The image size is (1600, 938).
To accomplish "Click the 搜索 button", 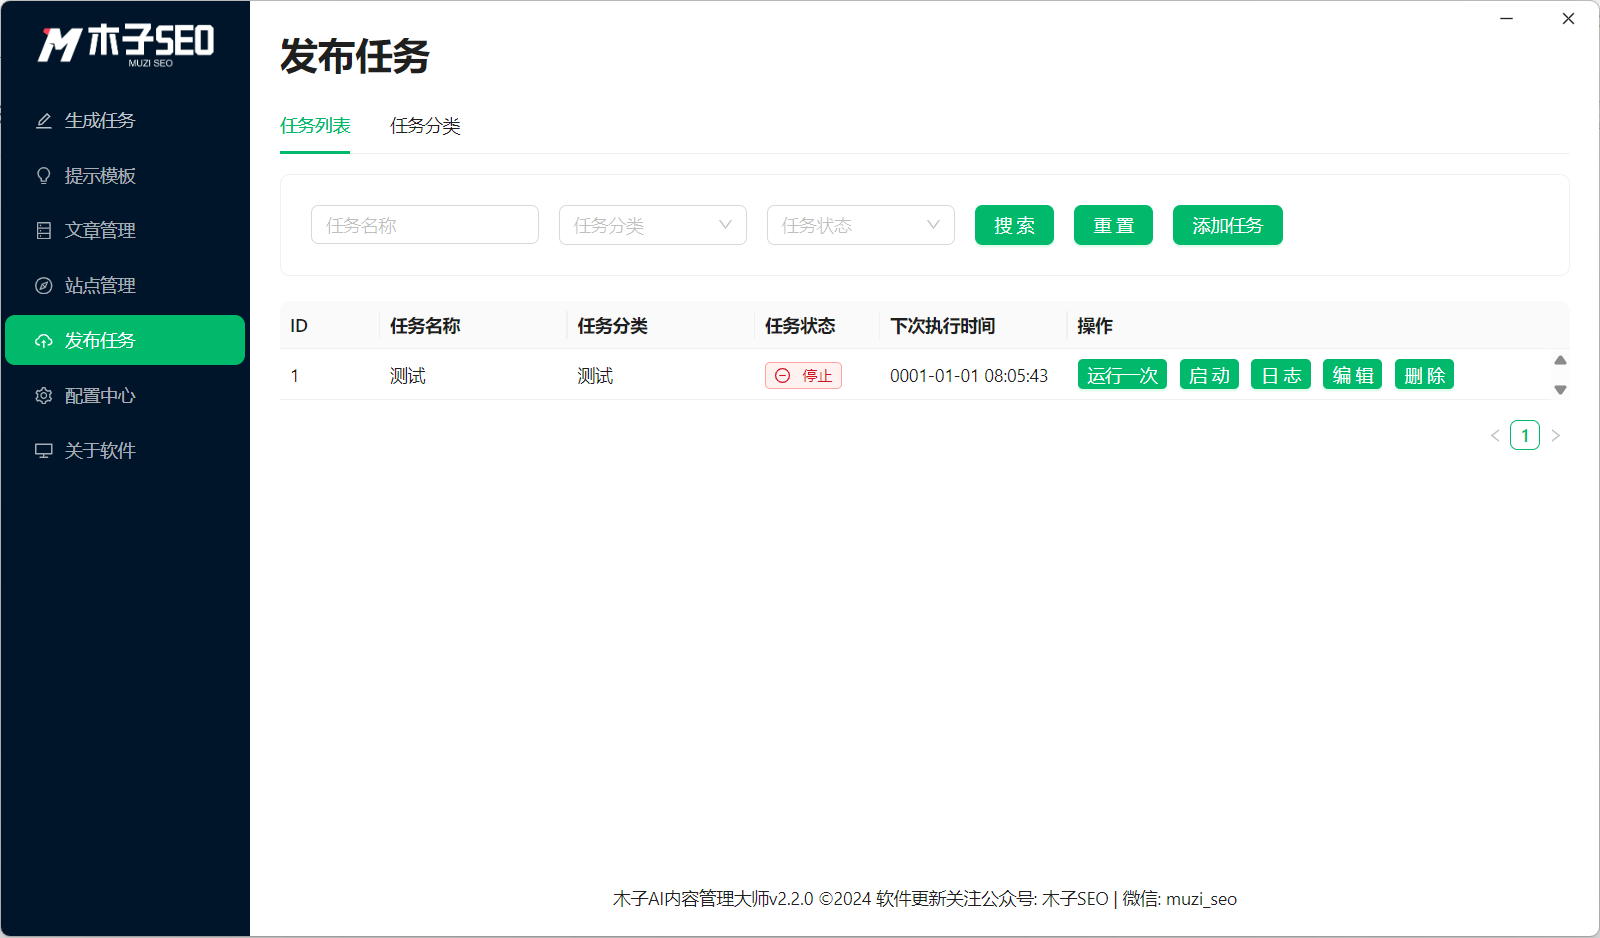I will pyautogui.click(x=1014, y=225).
